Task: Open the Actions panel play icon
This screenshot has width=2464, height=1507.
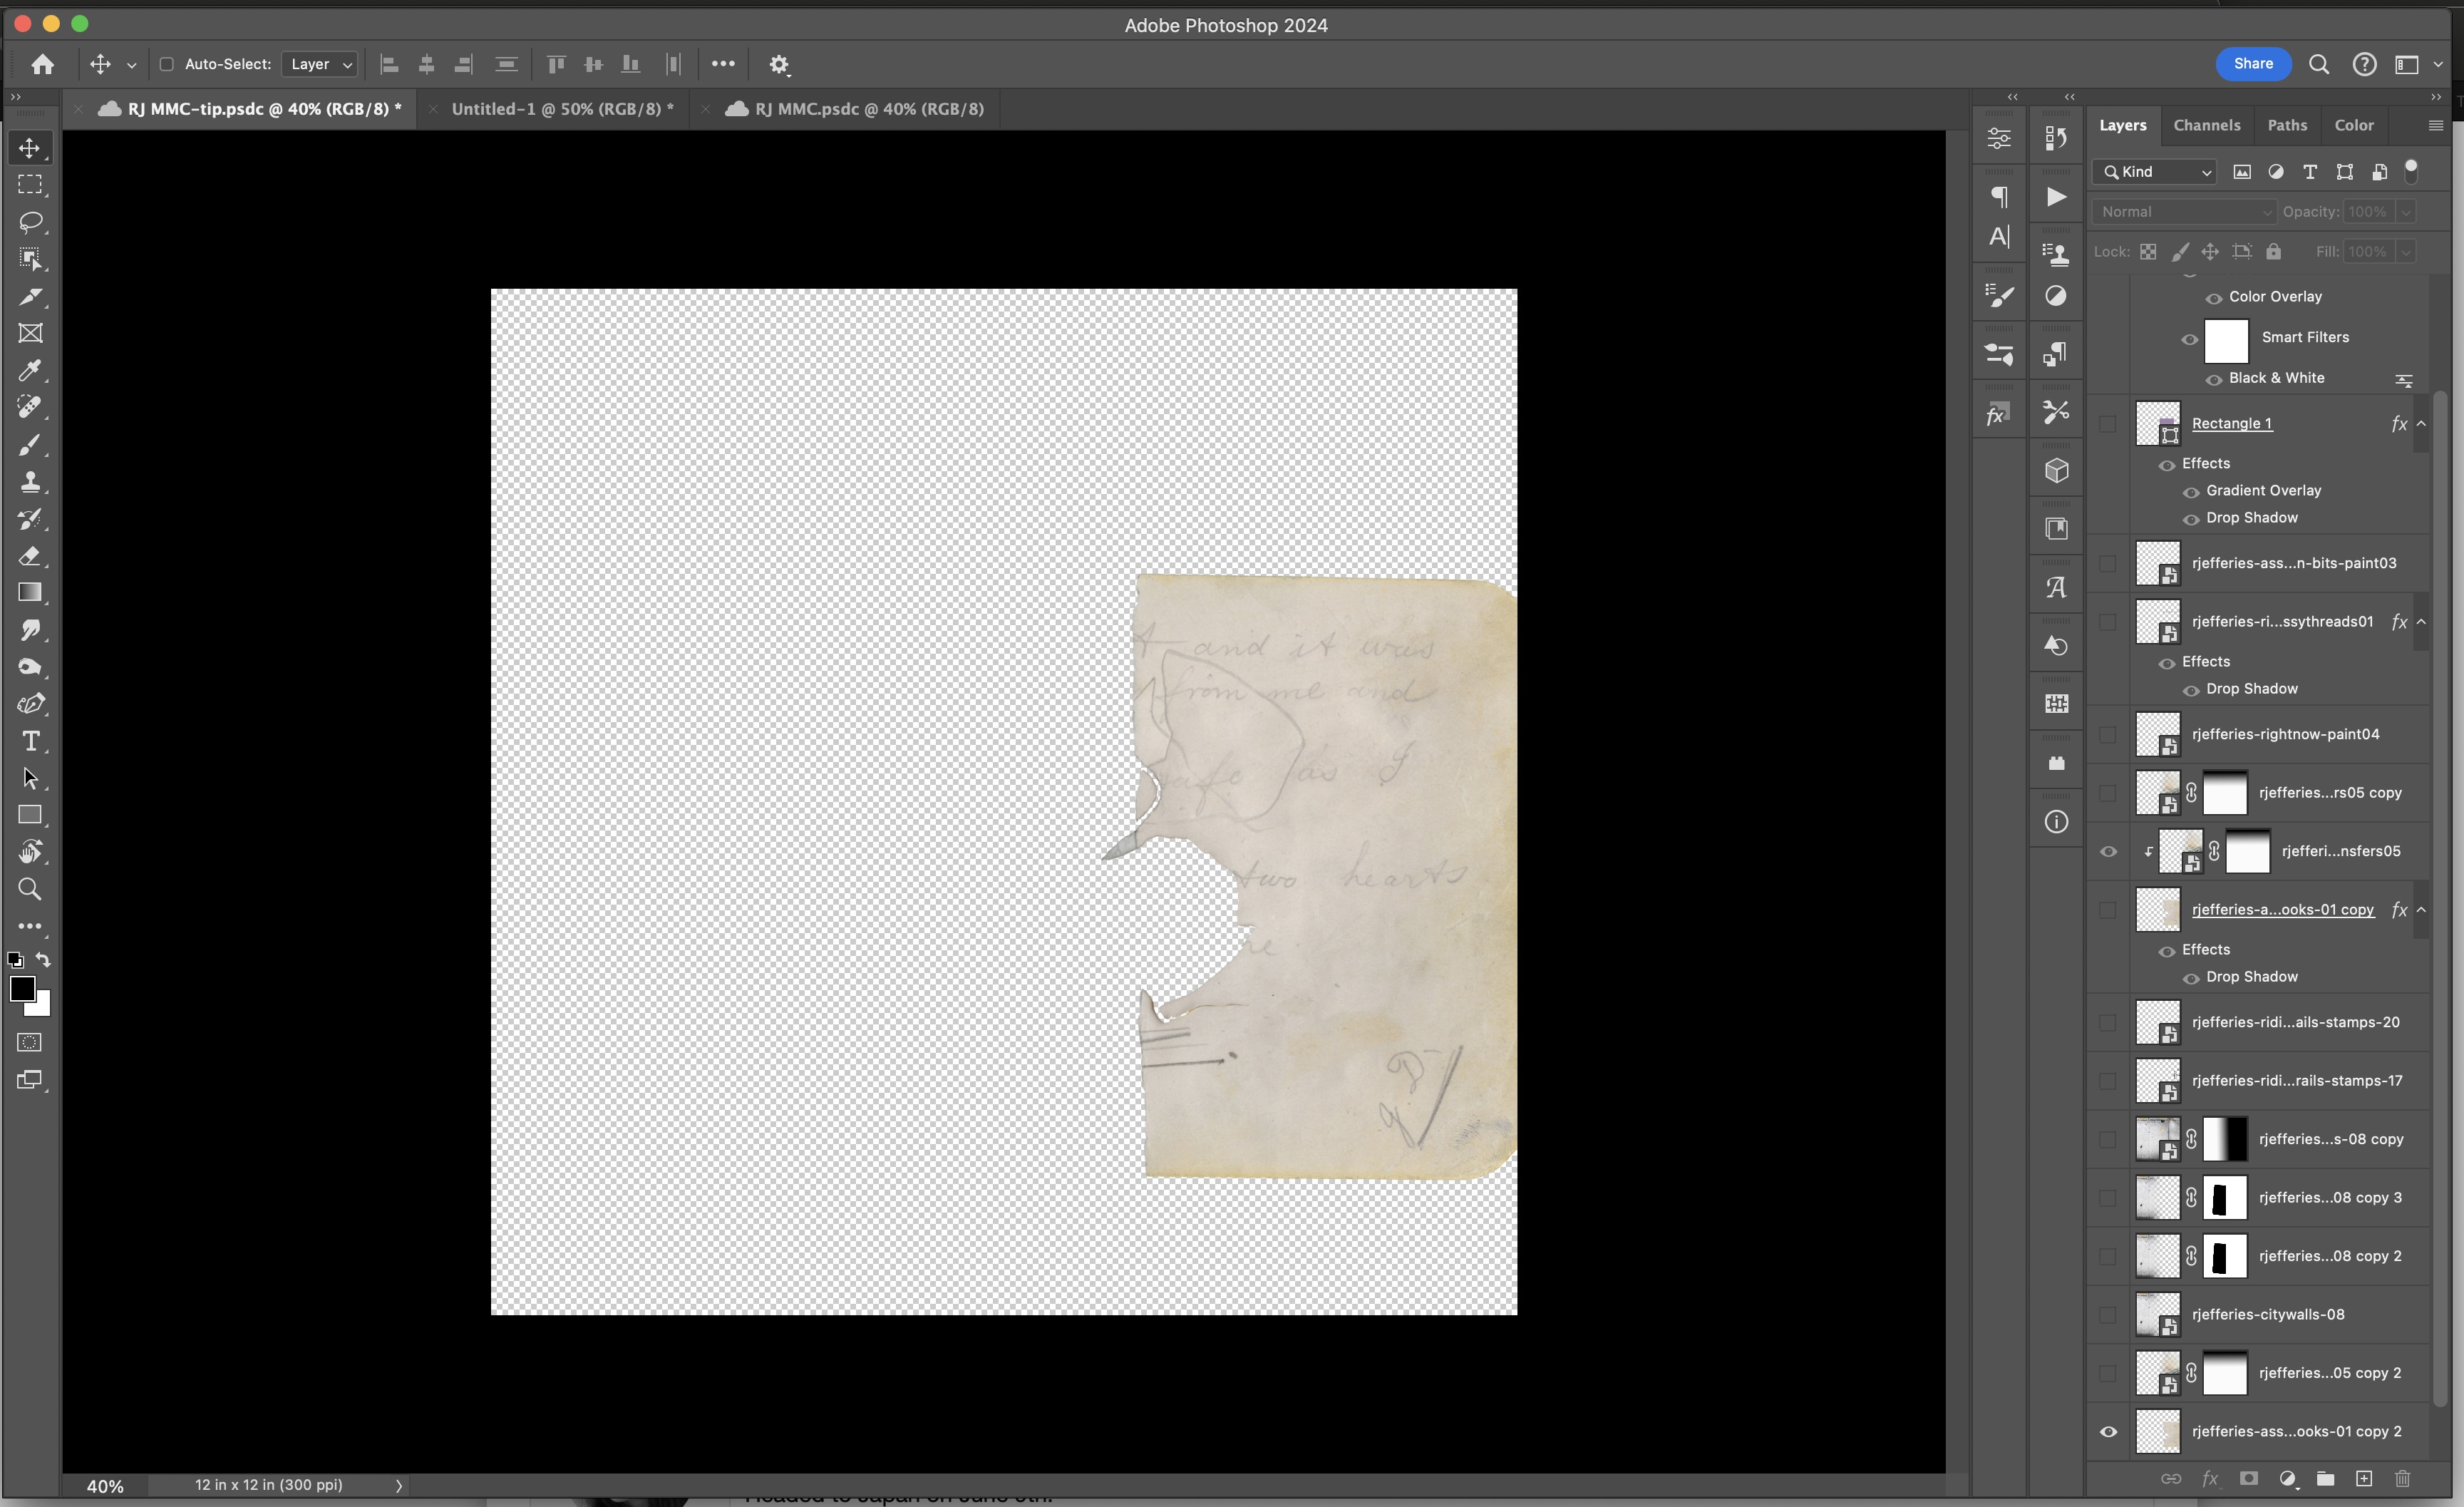Action: pos(2056,197)
